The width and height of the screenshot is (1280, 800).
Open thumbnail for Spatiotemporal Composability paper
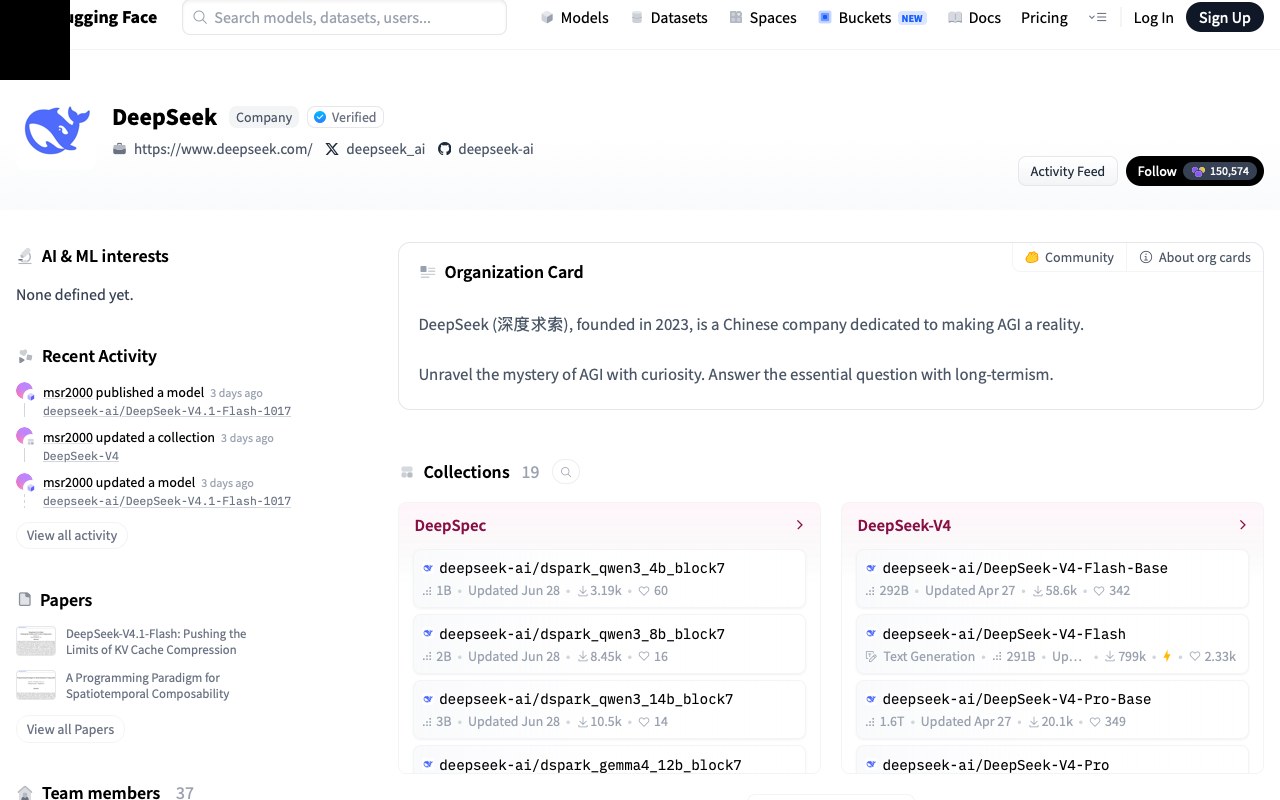(36, 685)
